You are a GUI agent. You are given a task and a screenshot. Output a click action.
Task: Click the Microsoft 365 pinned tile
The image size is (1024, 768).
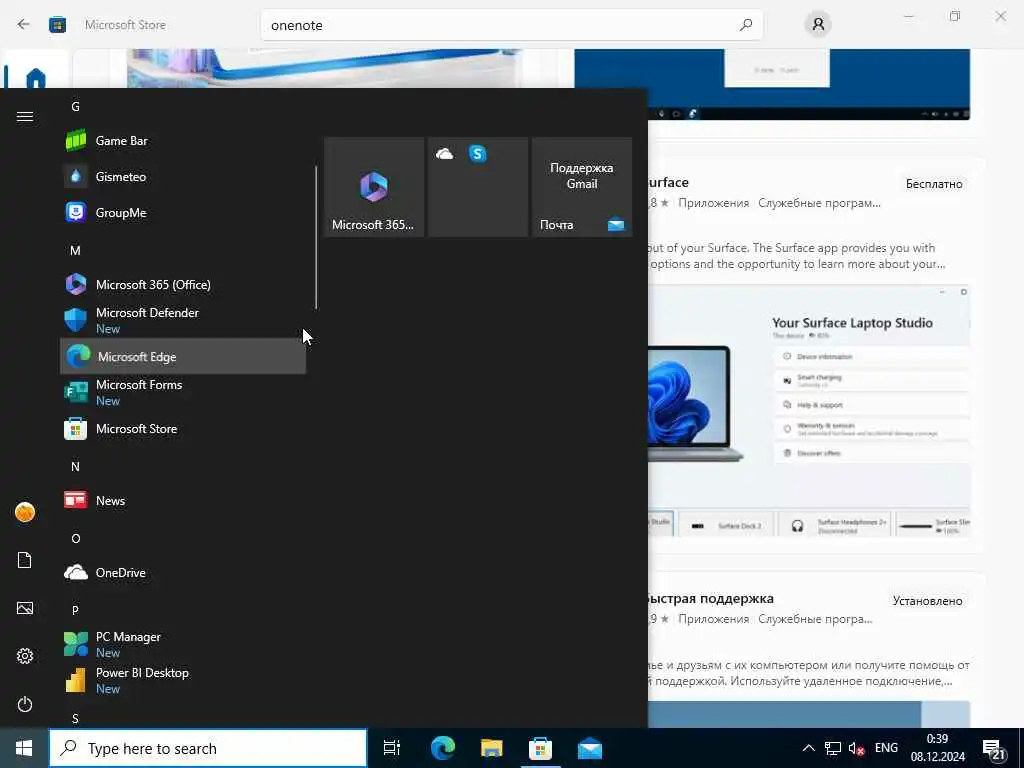coord(374,187)
